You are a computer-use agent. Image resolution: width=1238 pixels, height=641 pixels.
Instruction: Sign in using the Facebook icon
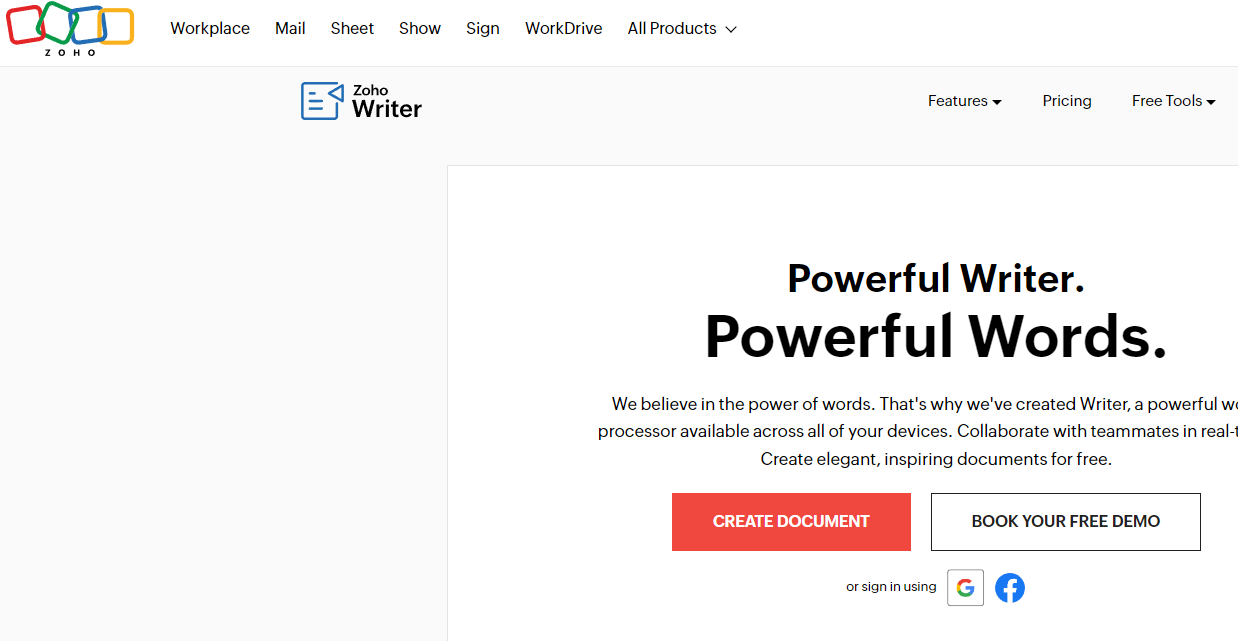click(x=1009, y=587)
